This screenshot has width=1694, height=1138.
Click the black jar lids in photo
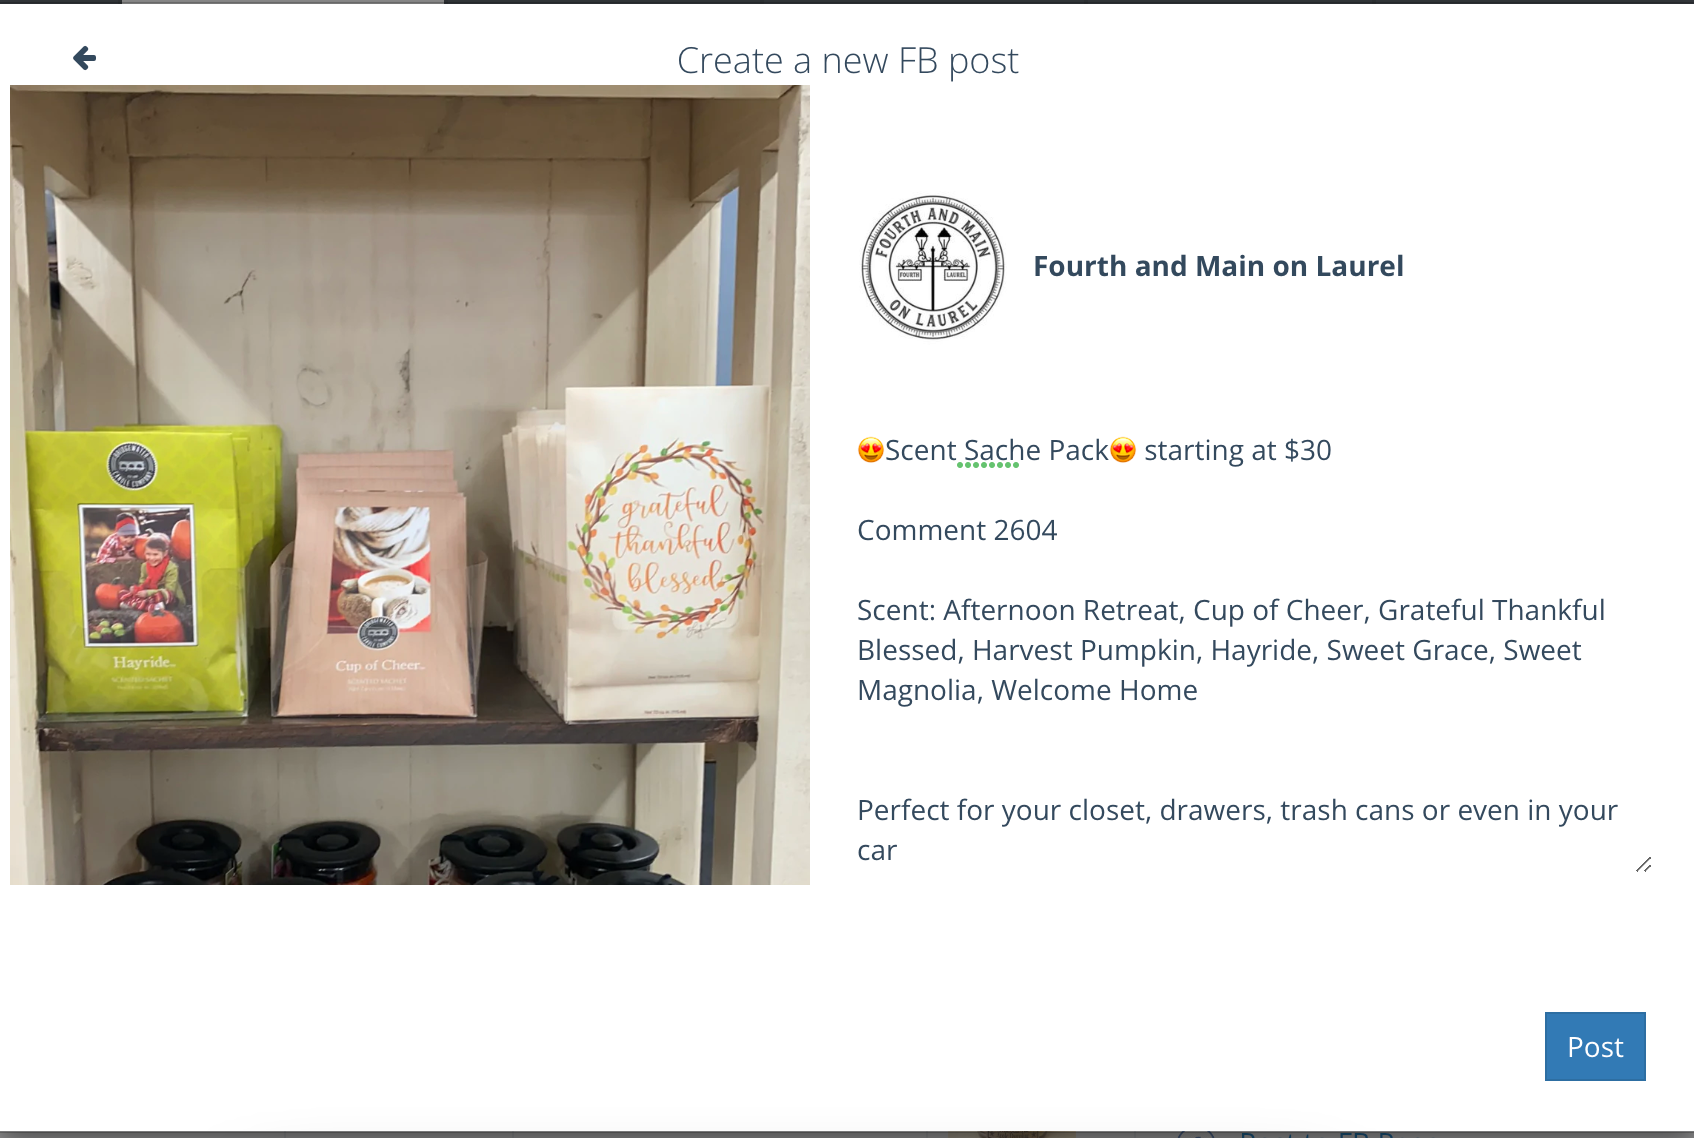tap(400, 852)
